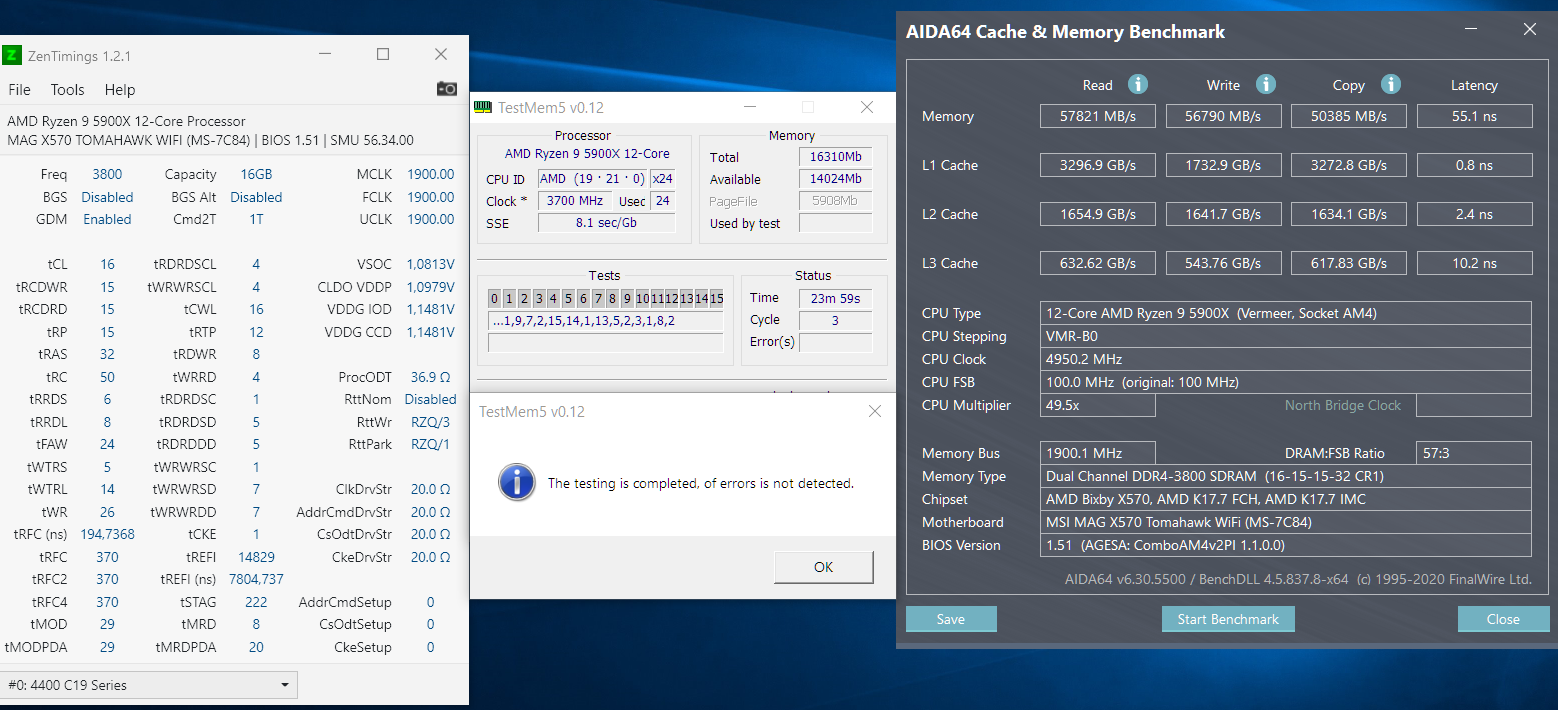Maximize the ZenTimings window

[382, 55]
